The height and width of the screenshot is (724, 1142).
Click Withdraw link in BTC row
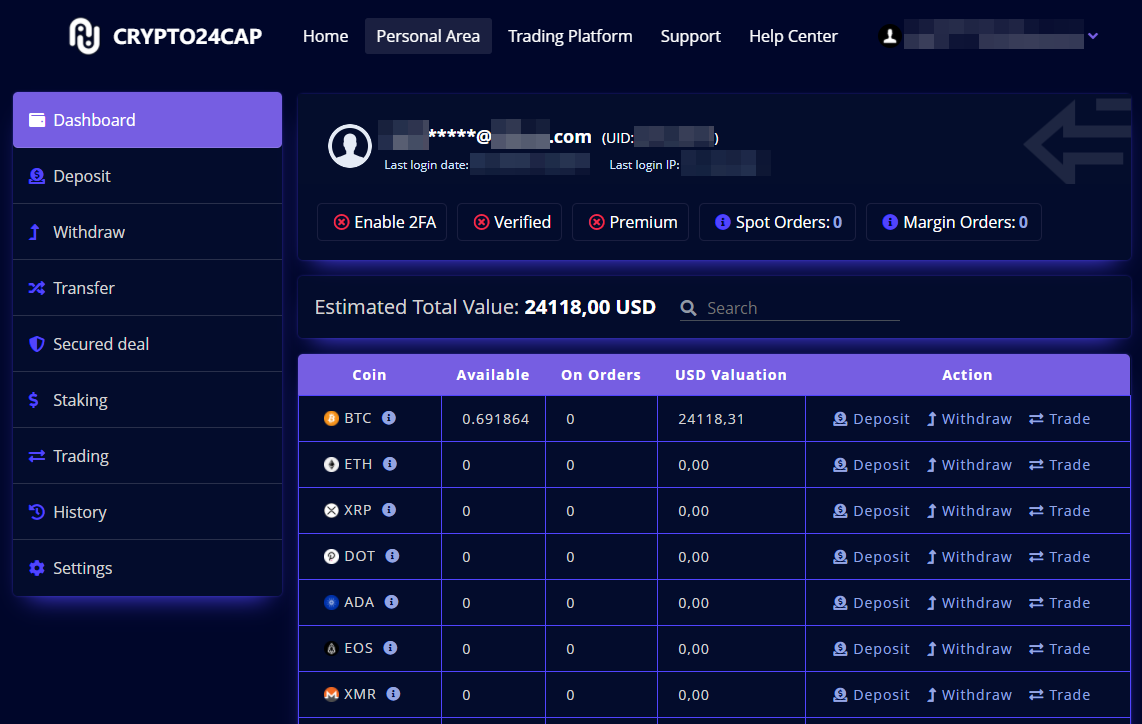[968, 419]
